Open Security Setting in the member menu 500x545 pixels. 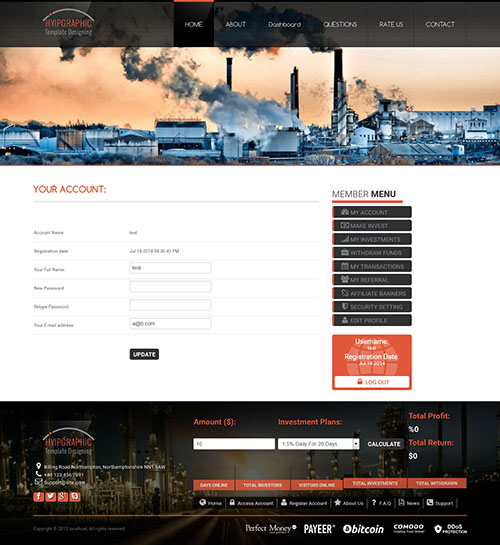click(372, 307)
